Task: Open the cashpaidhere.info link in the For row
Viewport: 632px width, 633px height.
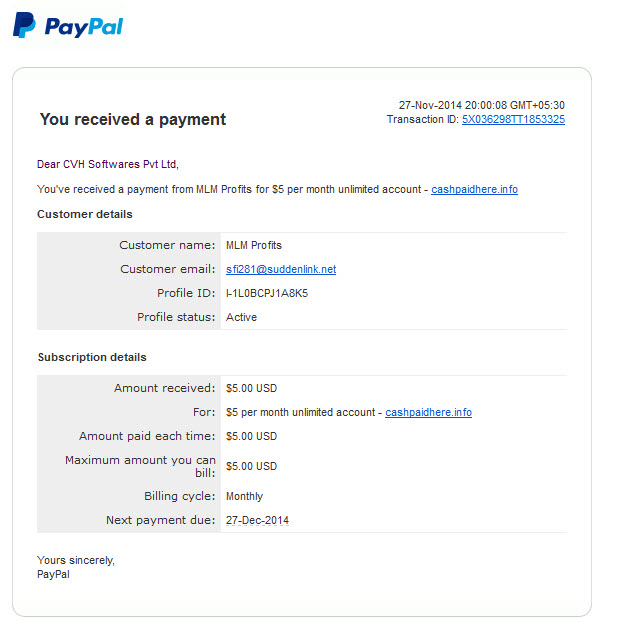Action: pyautogui.click(x=428, y=412)
